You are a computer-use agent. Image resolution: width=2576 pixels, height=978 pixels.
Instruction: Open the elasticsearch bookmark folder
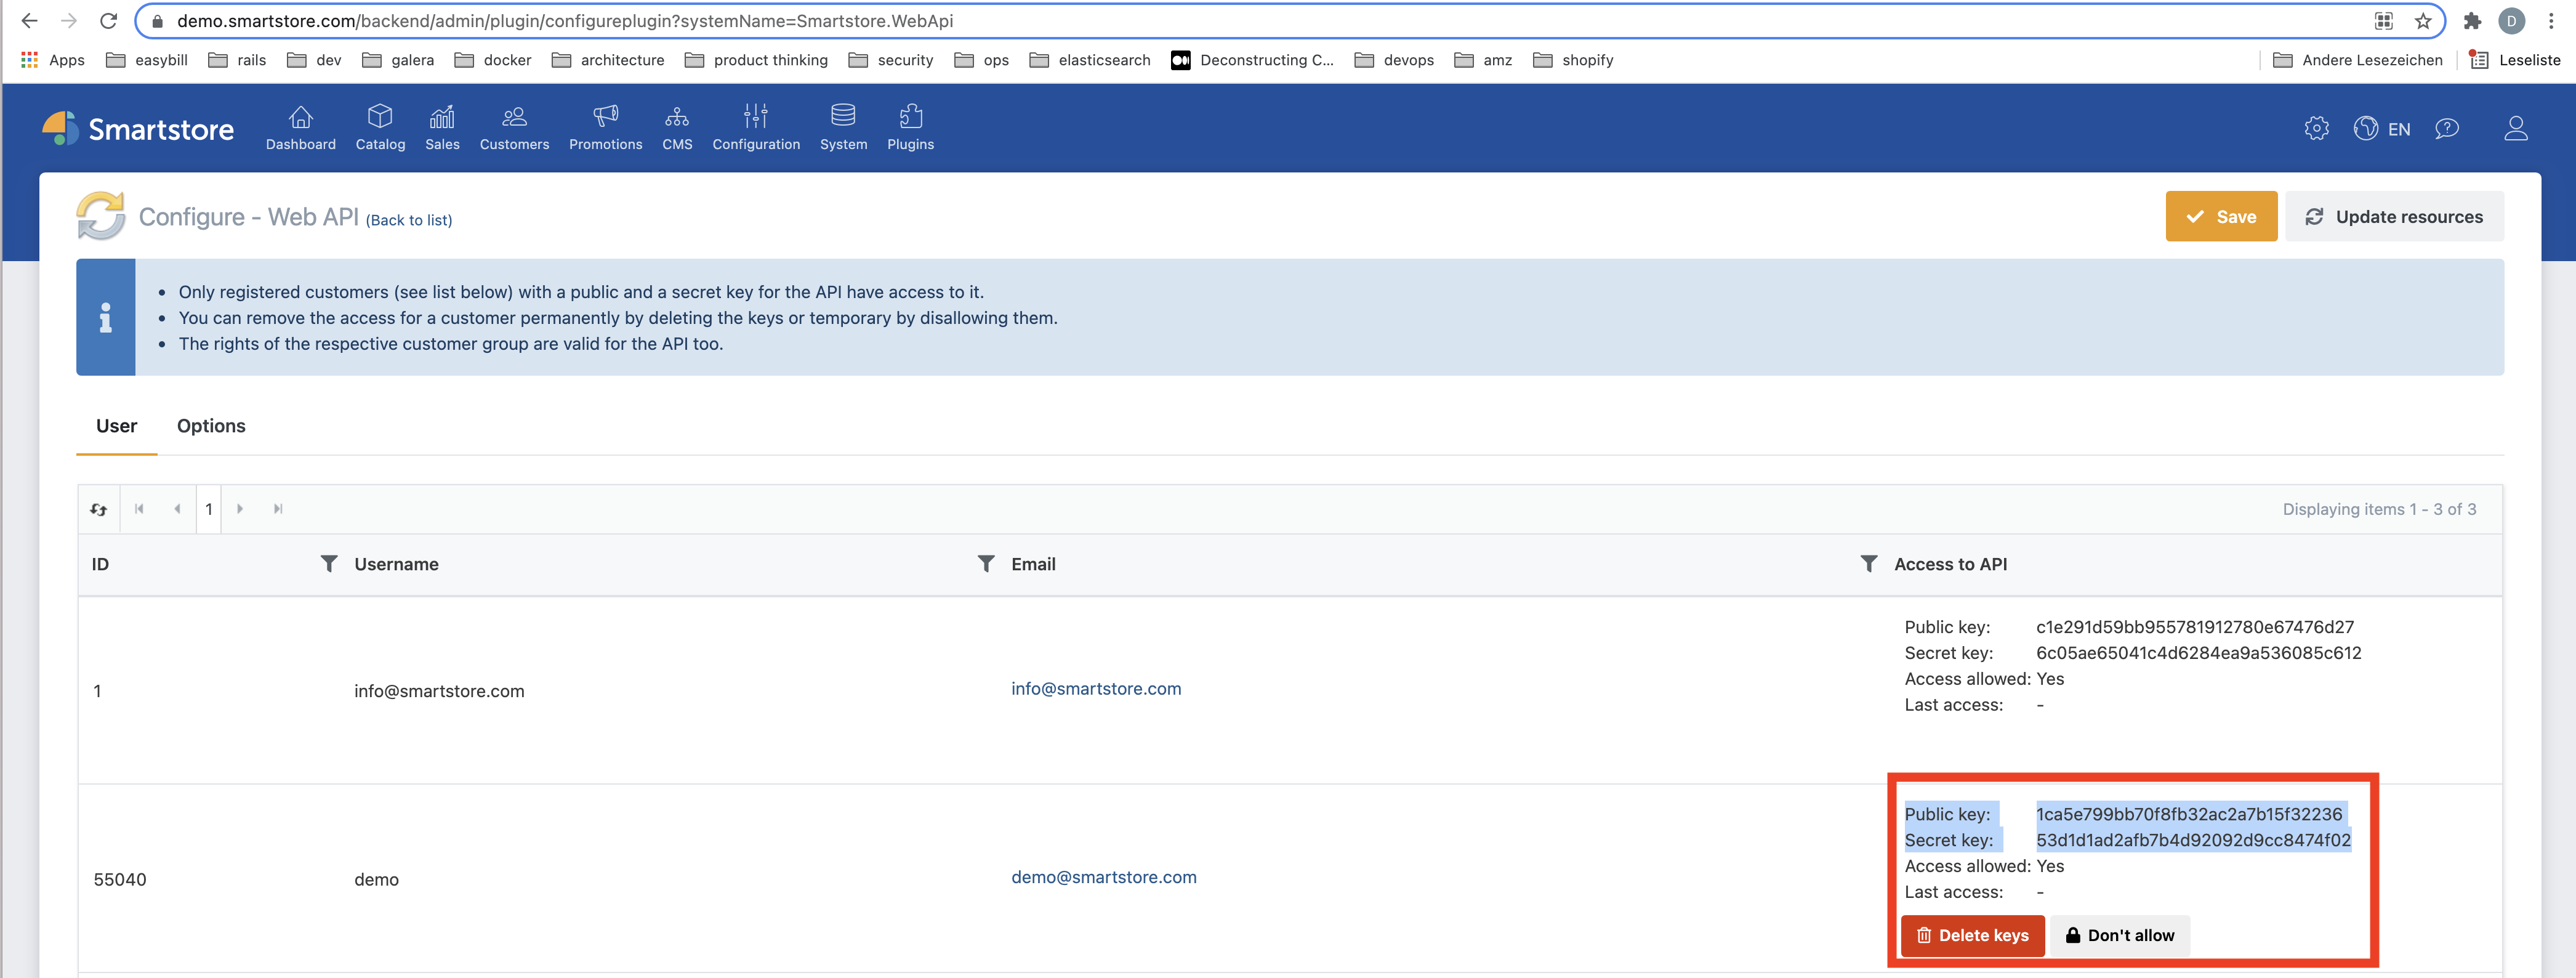click(1090, 60)
